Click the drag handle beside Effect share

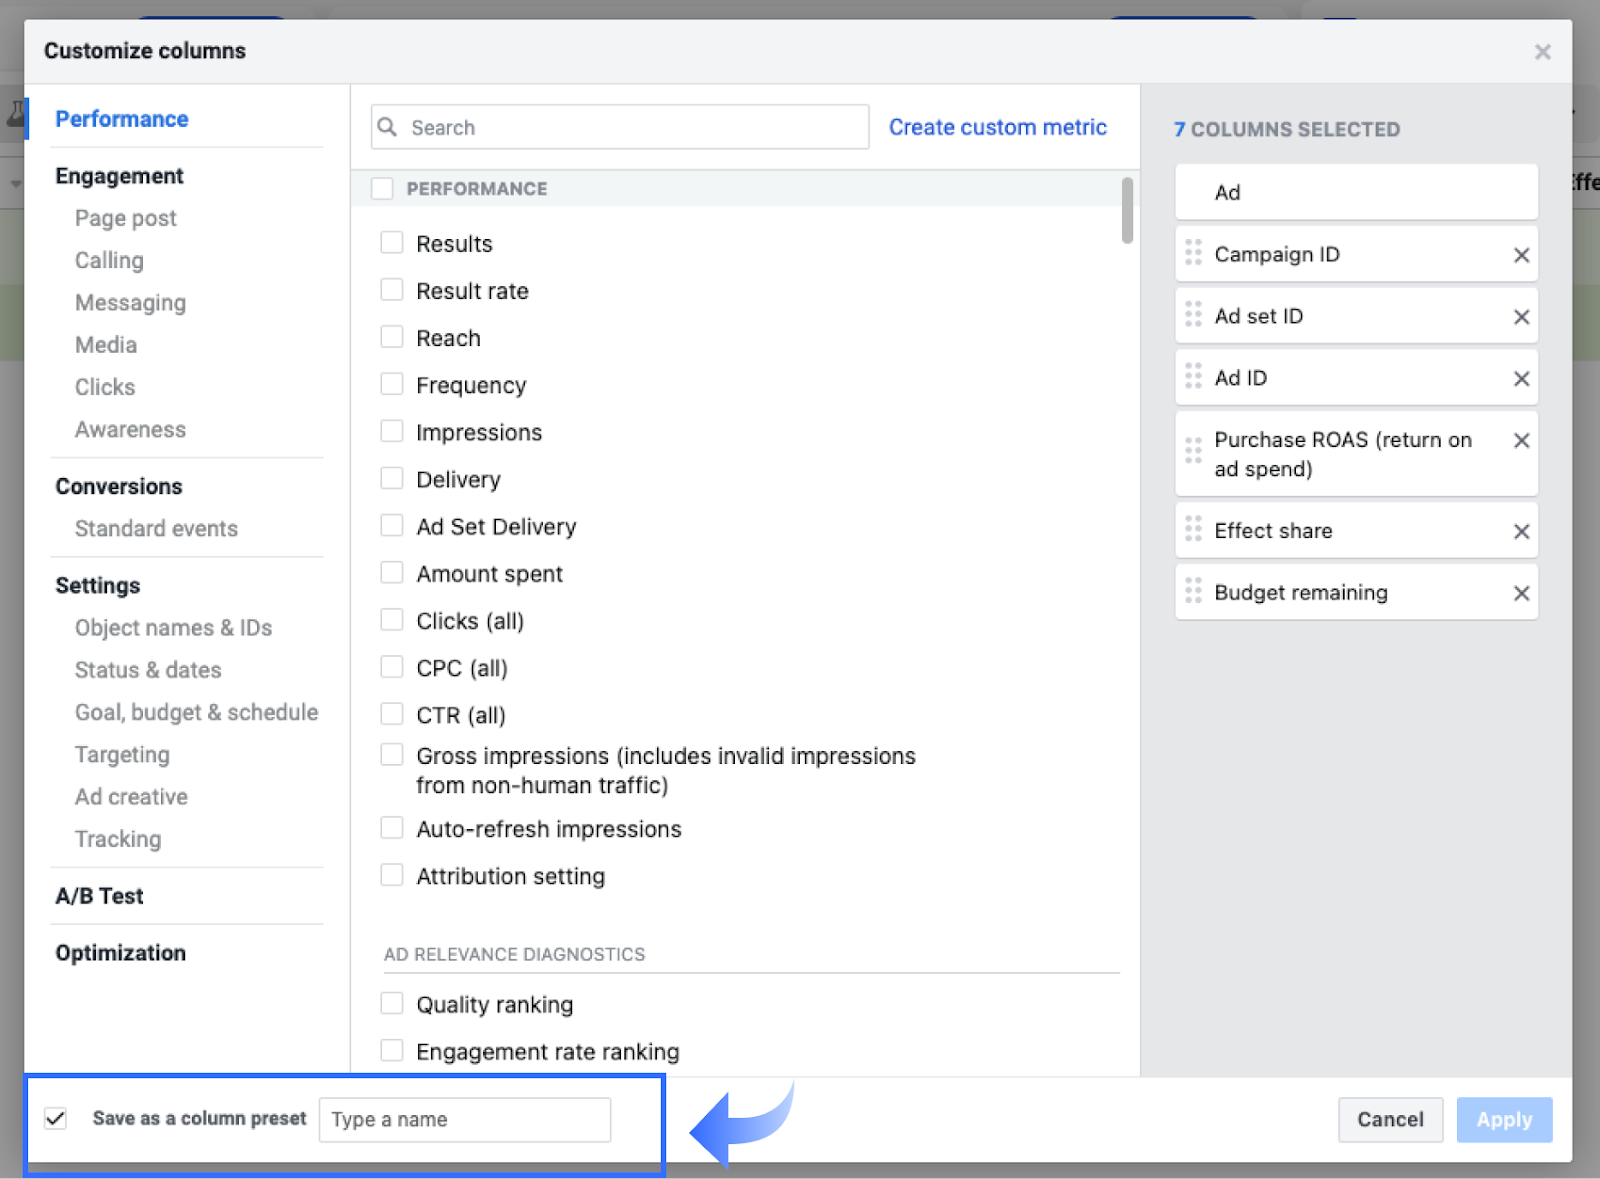pyautogui.click(x=1193, y=529)
